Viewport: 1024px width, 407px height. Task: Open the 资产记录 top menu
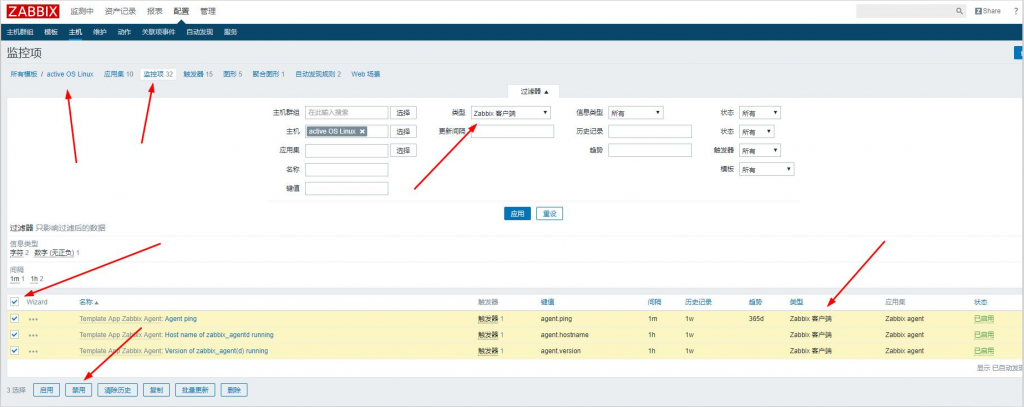pyautogui.click(x=120, y=11)
